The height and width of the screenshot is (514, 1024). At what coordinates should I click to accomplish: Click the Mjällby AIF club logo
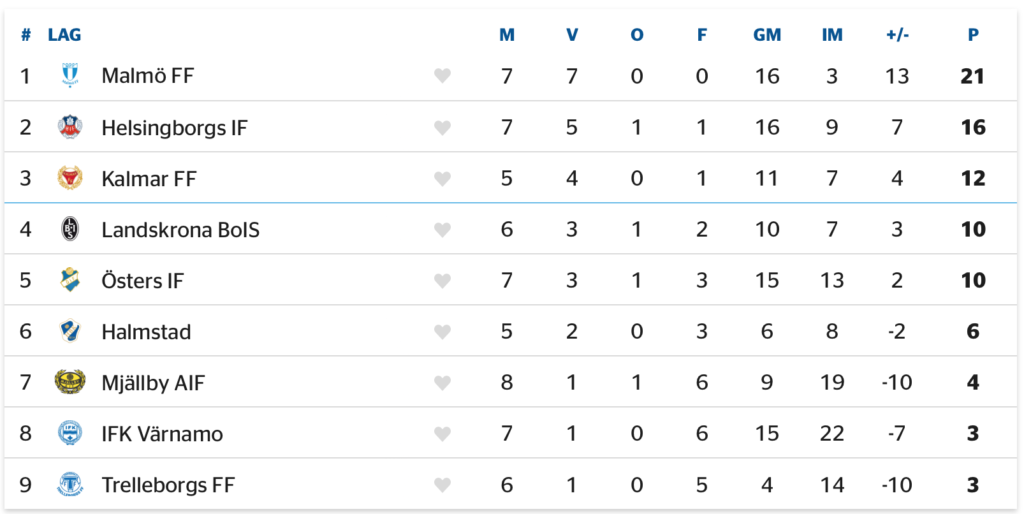coord(69,382)
